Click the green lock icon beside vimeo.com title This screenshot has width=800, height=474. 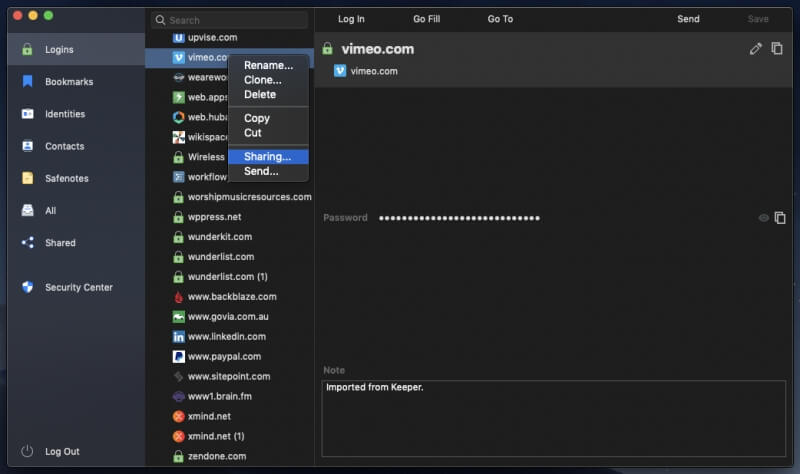click(x=328, y=48)
